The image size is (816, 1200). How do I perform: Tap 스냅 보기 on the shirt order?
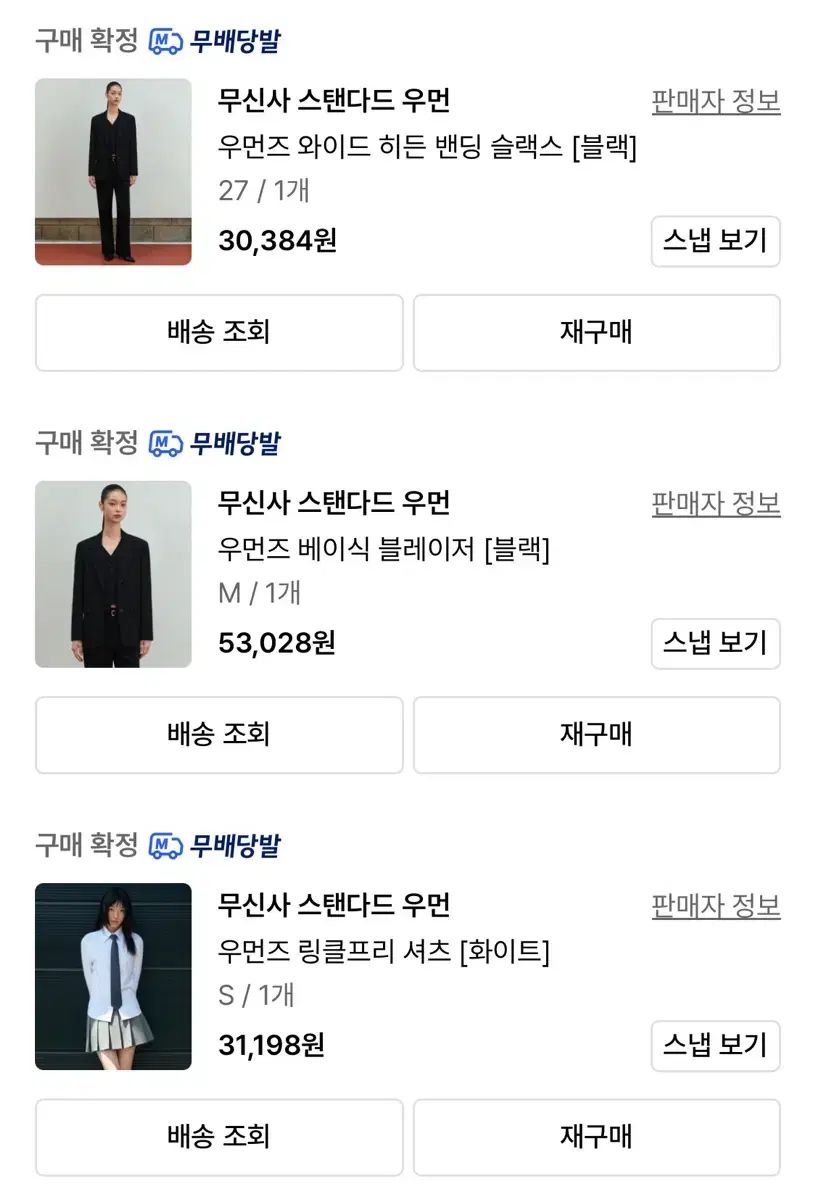coord(715,1045)
